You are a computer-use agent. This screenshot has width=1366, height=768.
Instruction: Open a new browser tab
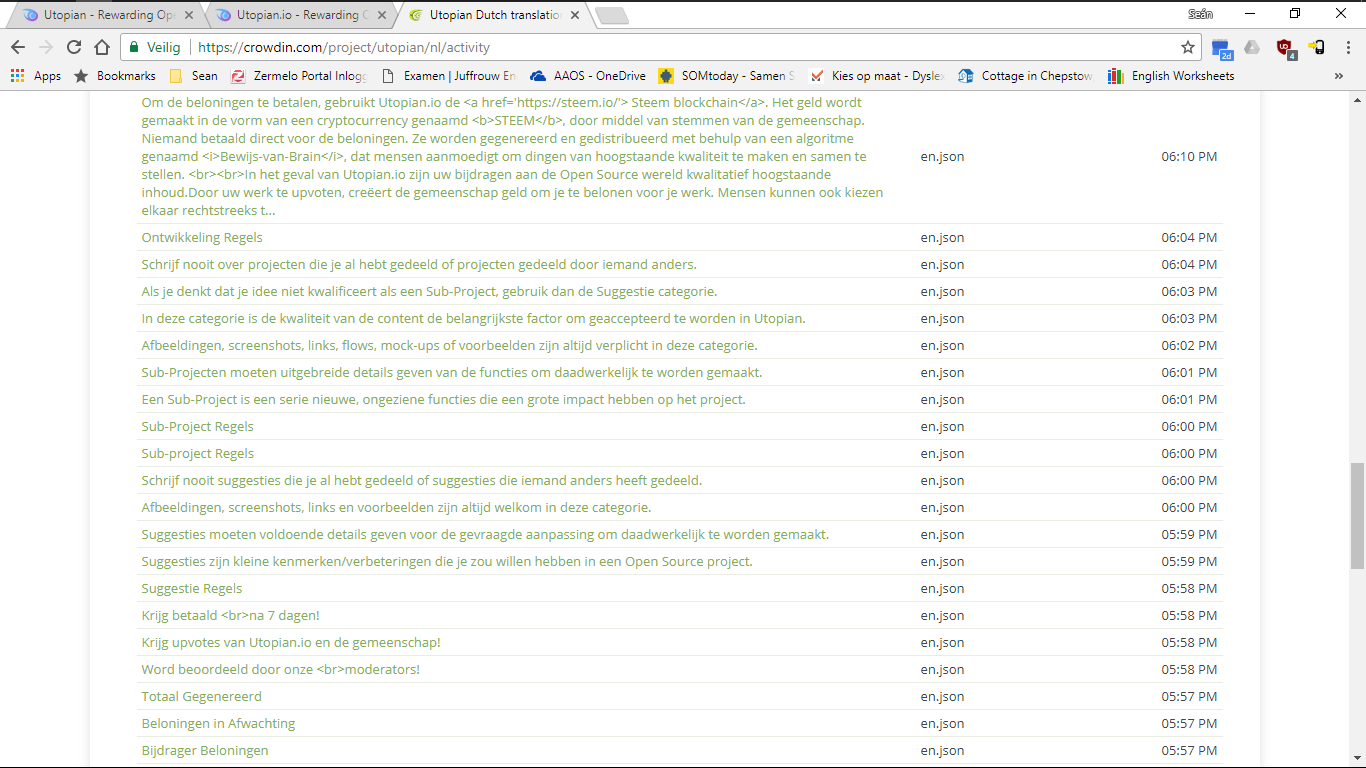click(611, 15)
